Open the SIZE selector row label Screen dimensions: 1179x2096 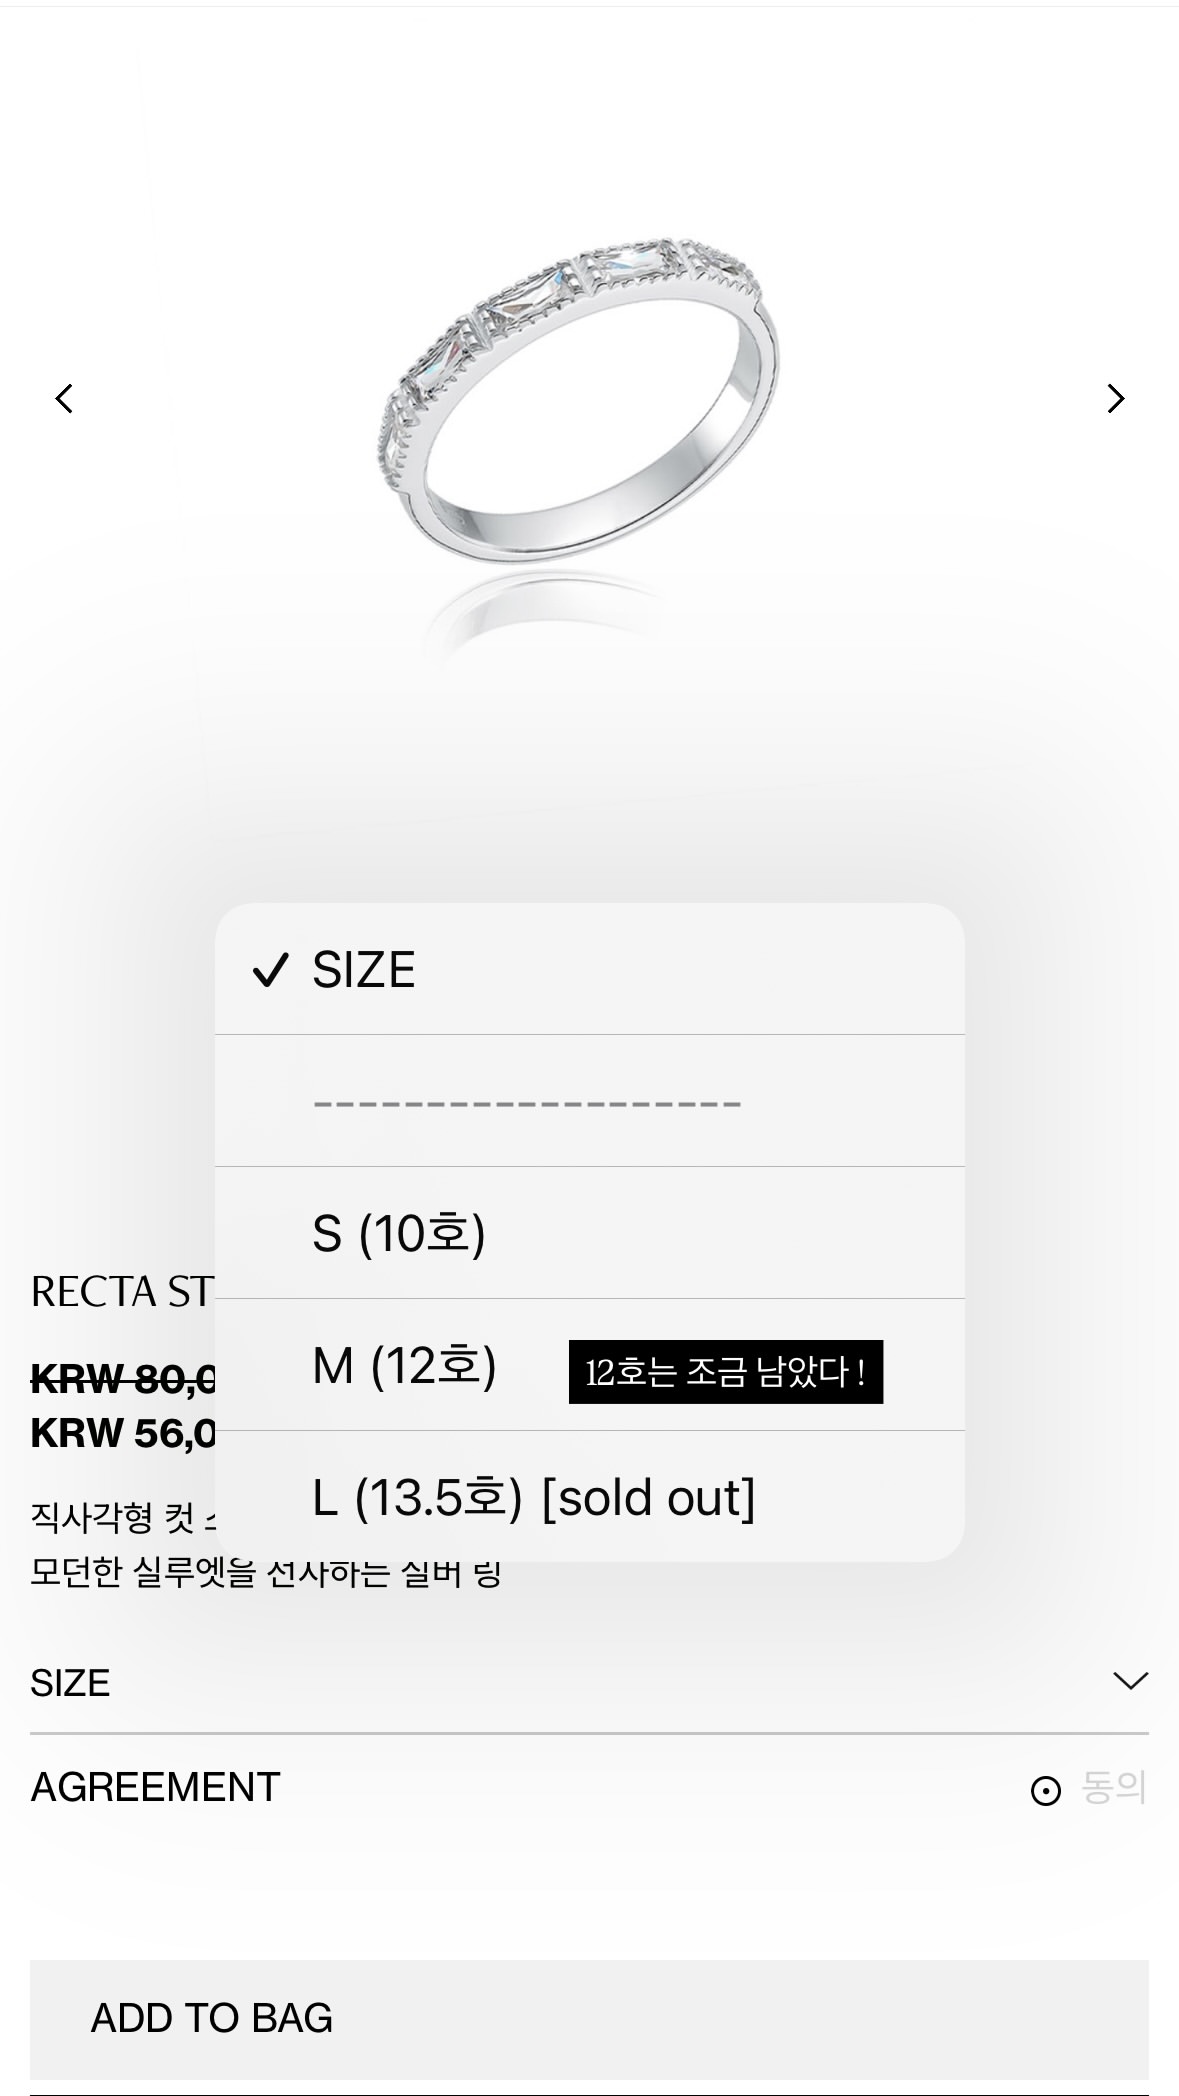(x=70, y=1683)
